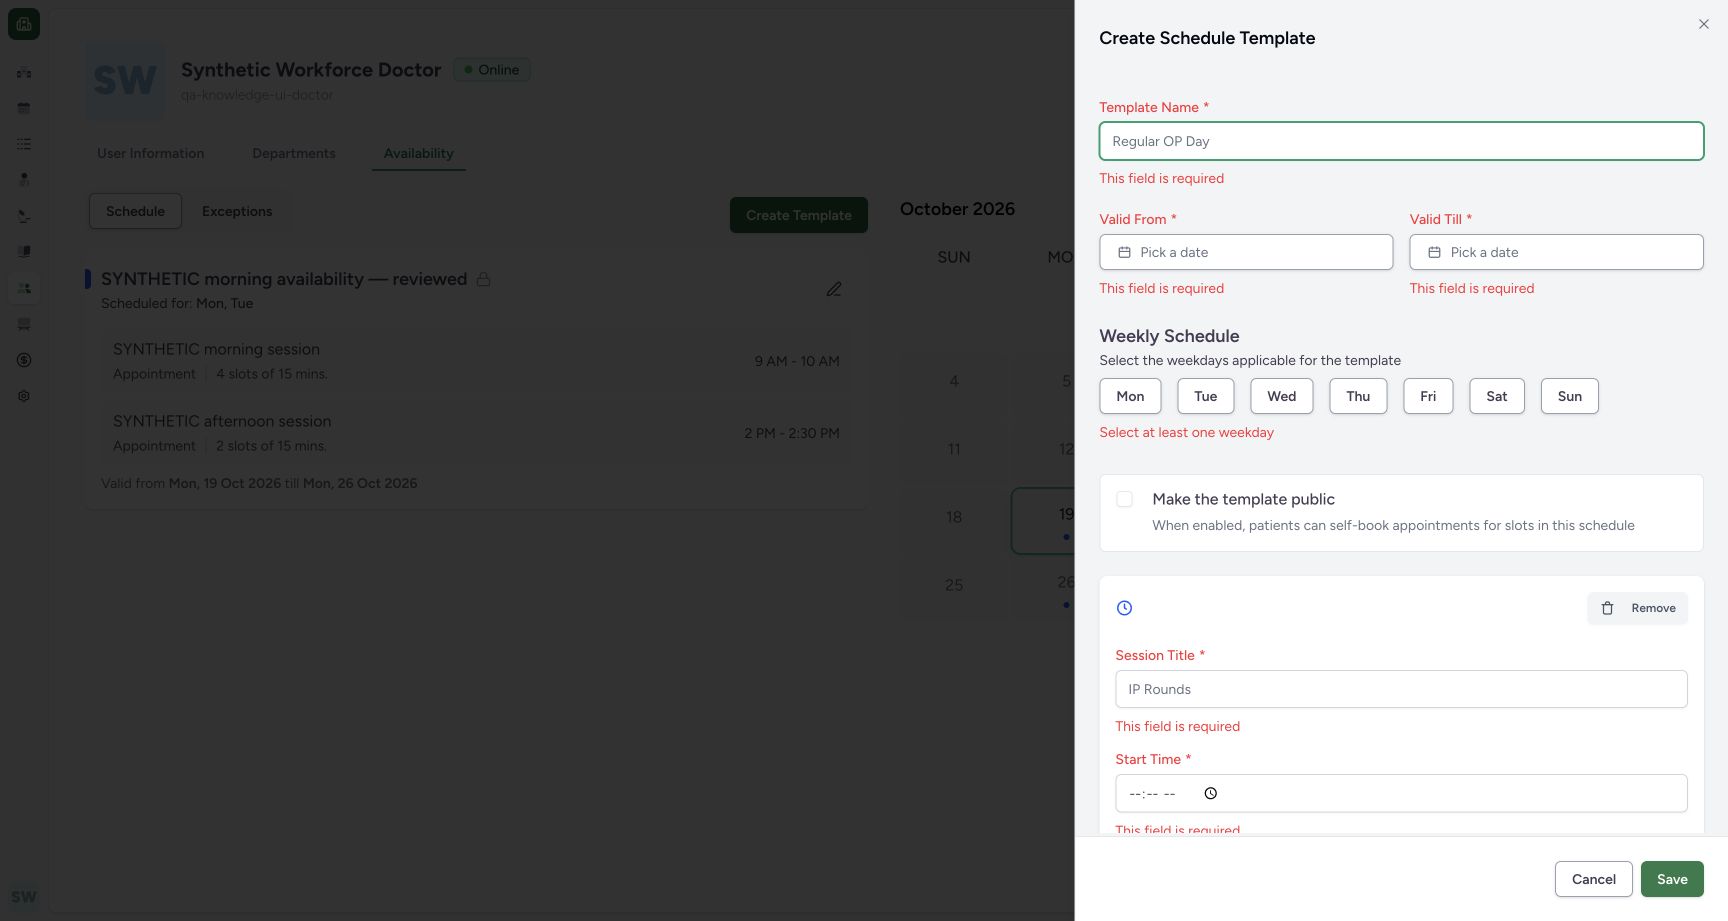The image size is (1728, 921).
Task: Focus the Template Name input field
Action: (1401, 141)
